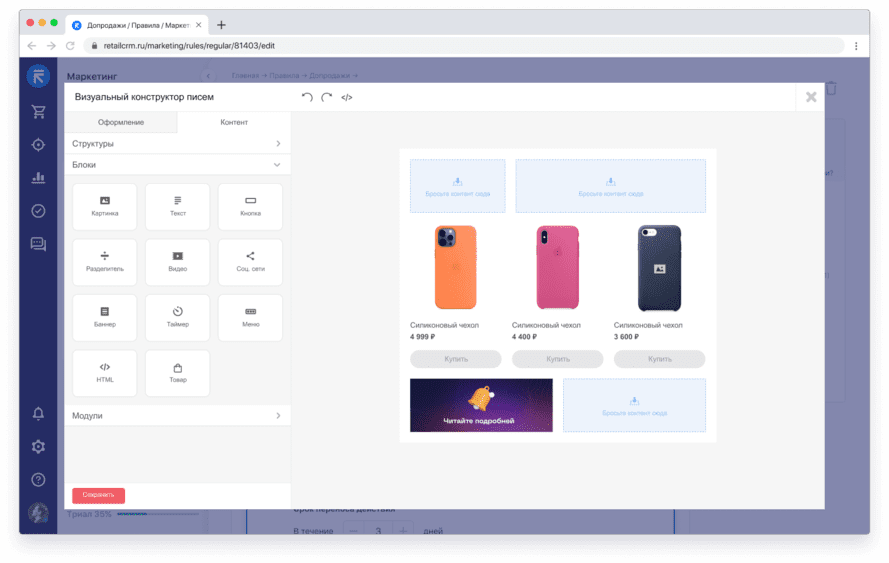Close the Допродажи browser tab

[198, 25]
